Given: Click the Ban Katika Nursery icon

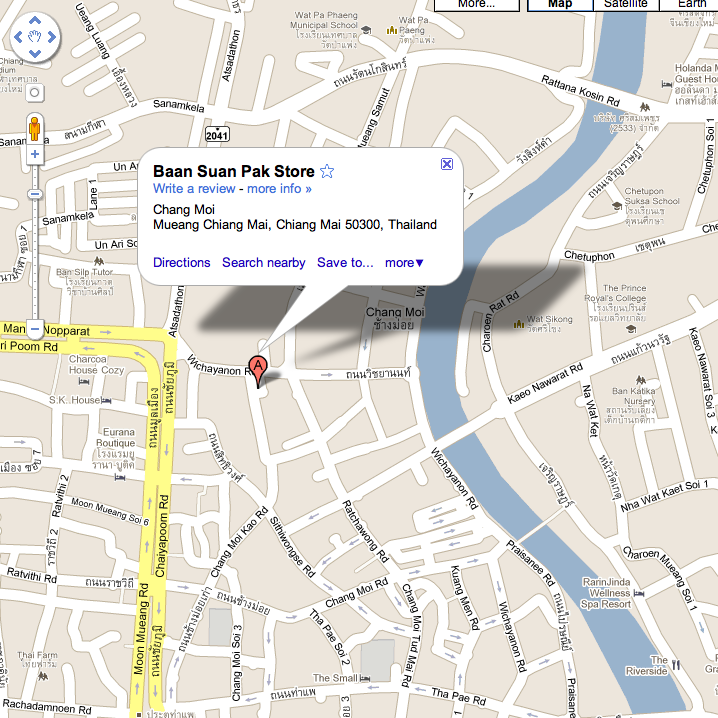Looking at the screenshot, I should point(641,380).
